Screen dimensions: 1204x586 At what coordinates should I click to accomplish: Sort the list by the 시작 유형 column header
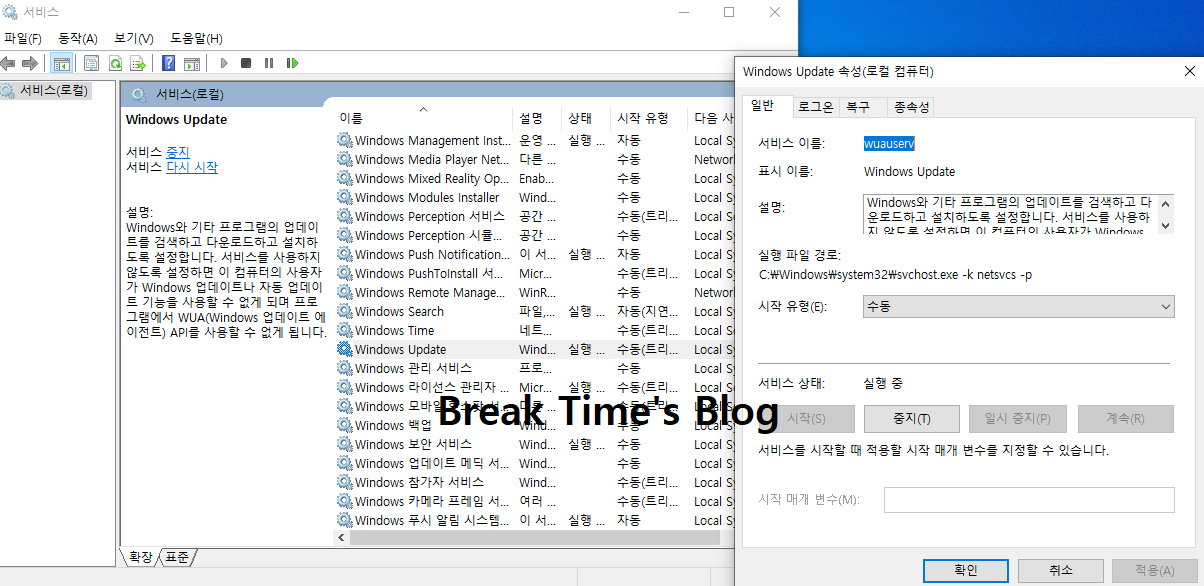[x=648, y=117]
